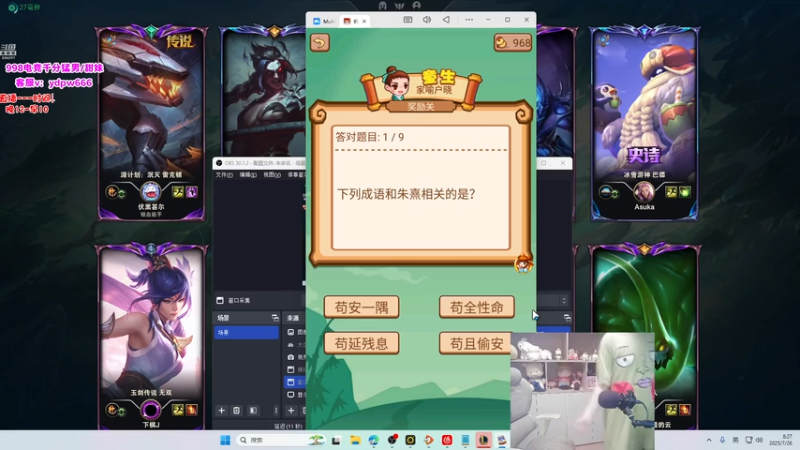Screen dimensions: 800x450
Task: Click the ping indicator 27毫秒
Action: pyautogui.click(x=24, y=8)
